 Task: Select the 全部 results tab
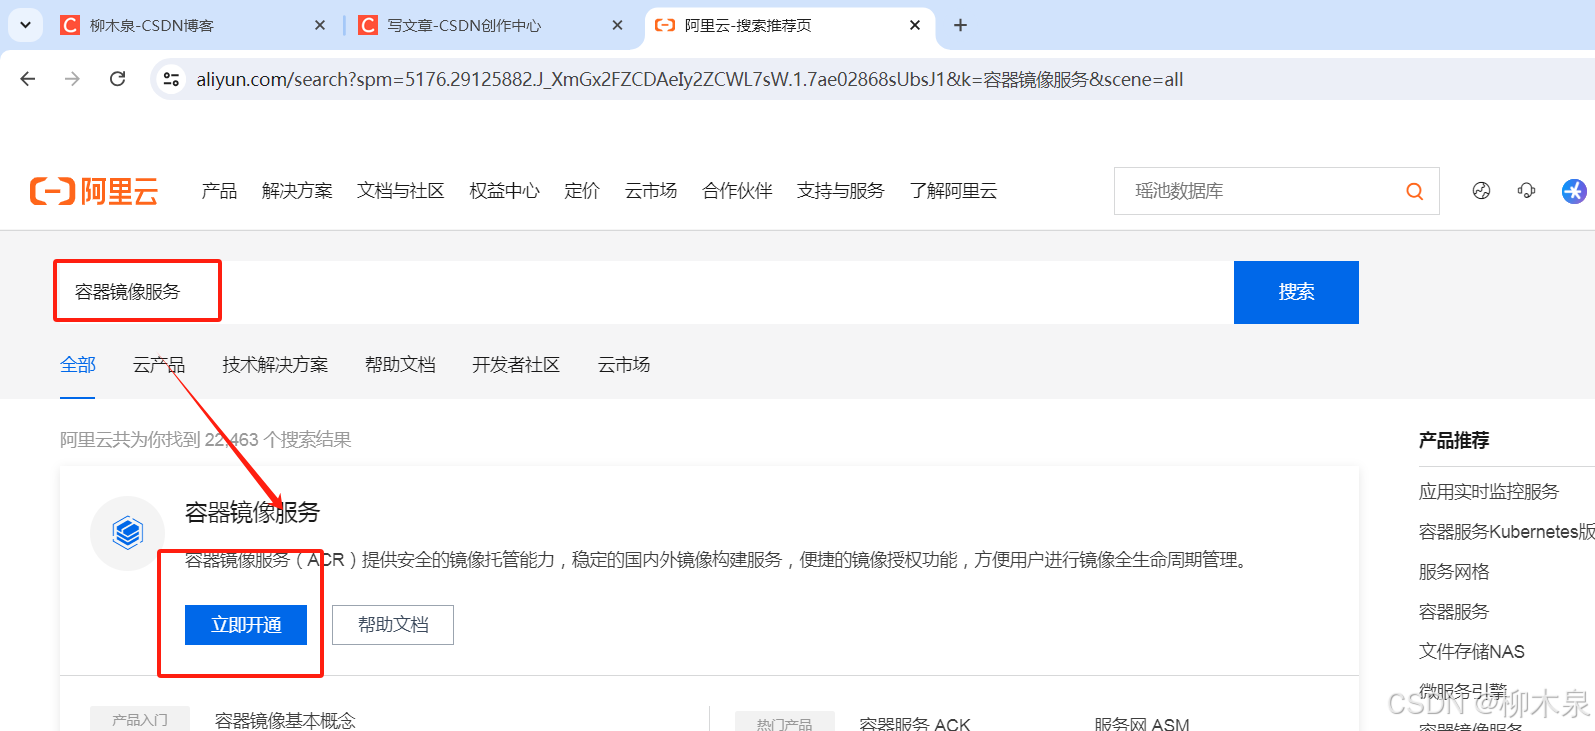[x=78, y=365]
